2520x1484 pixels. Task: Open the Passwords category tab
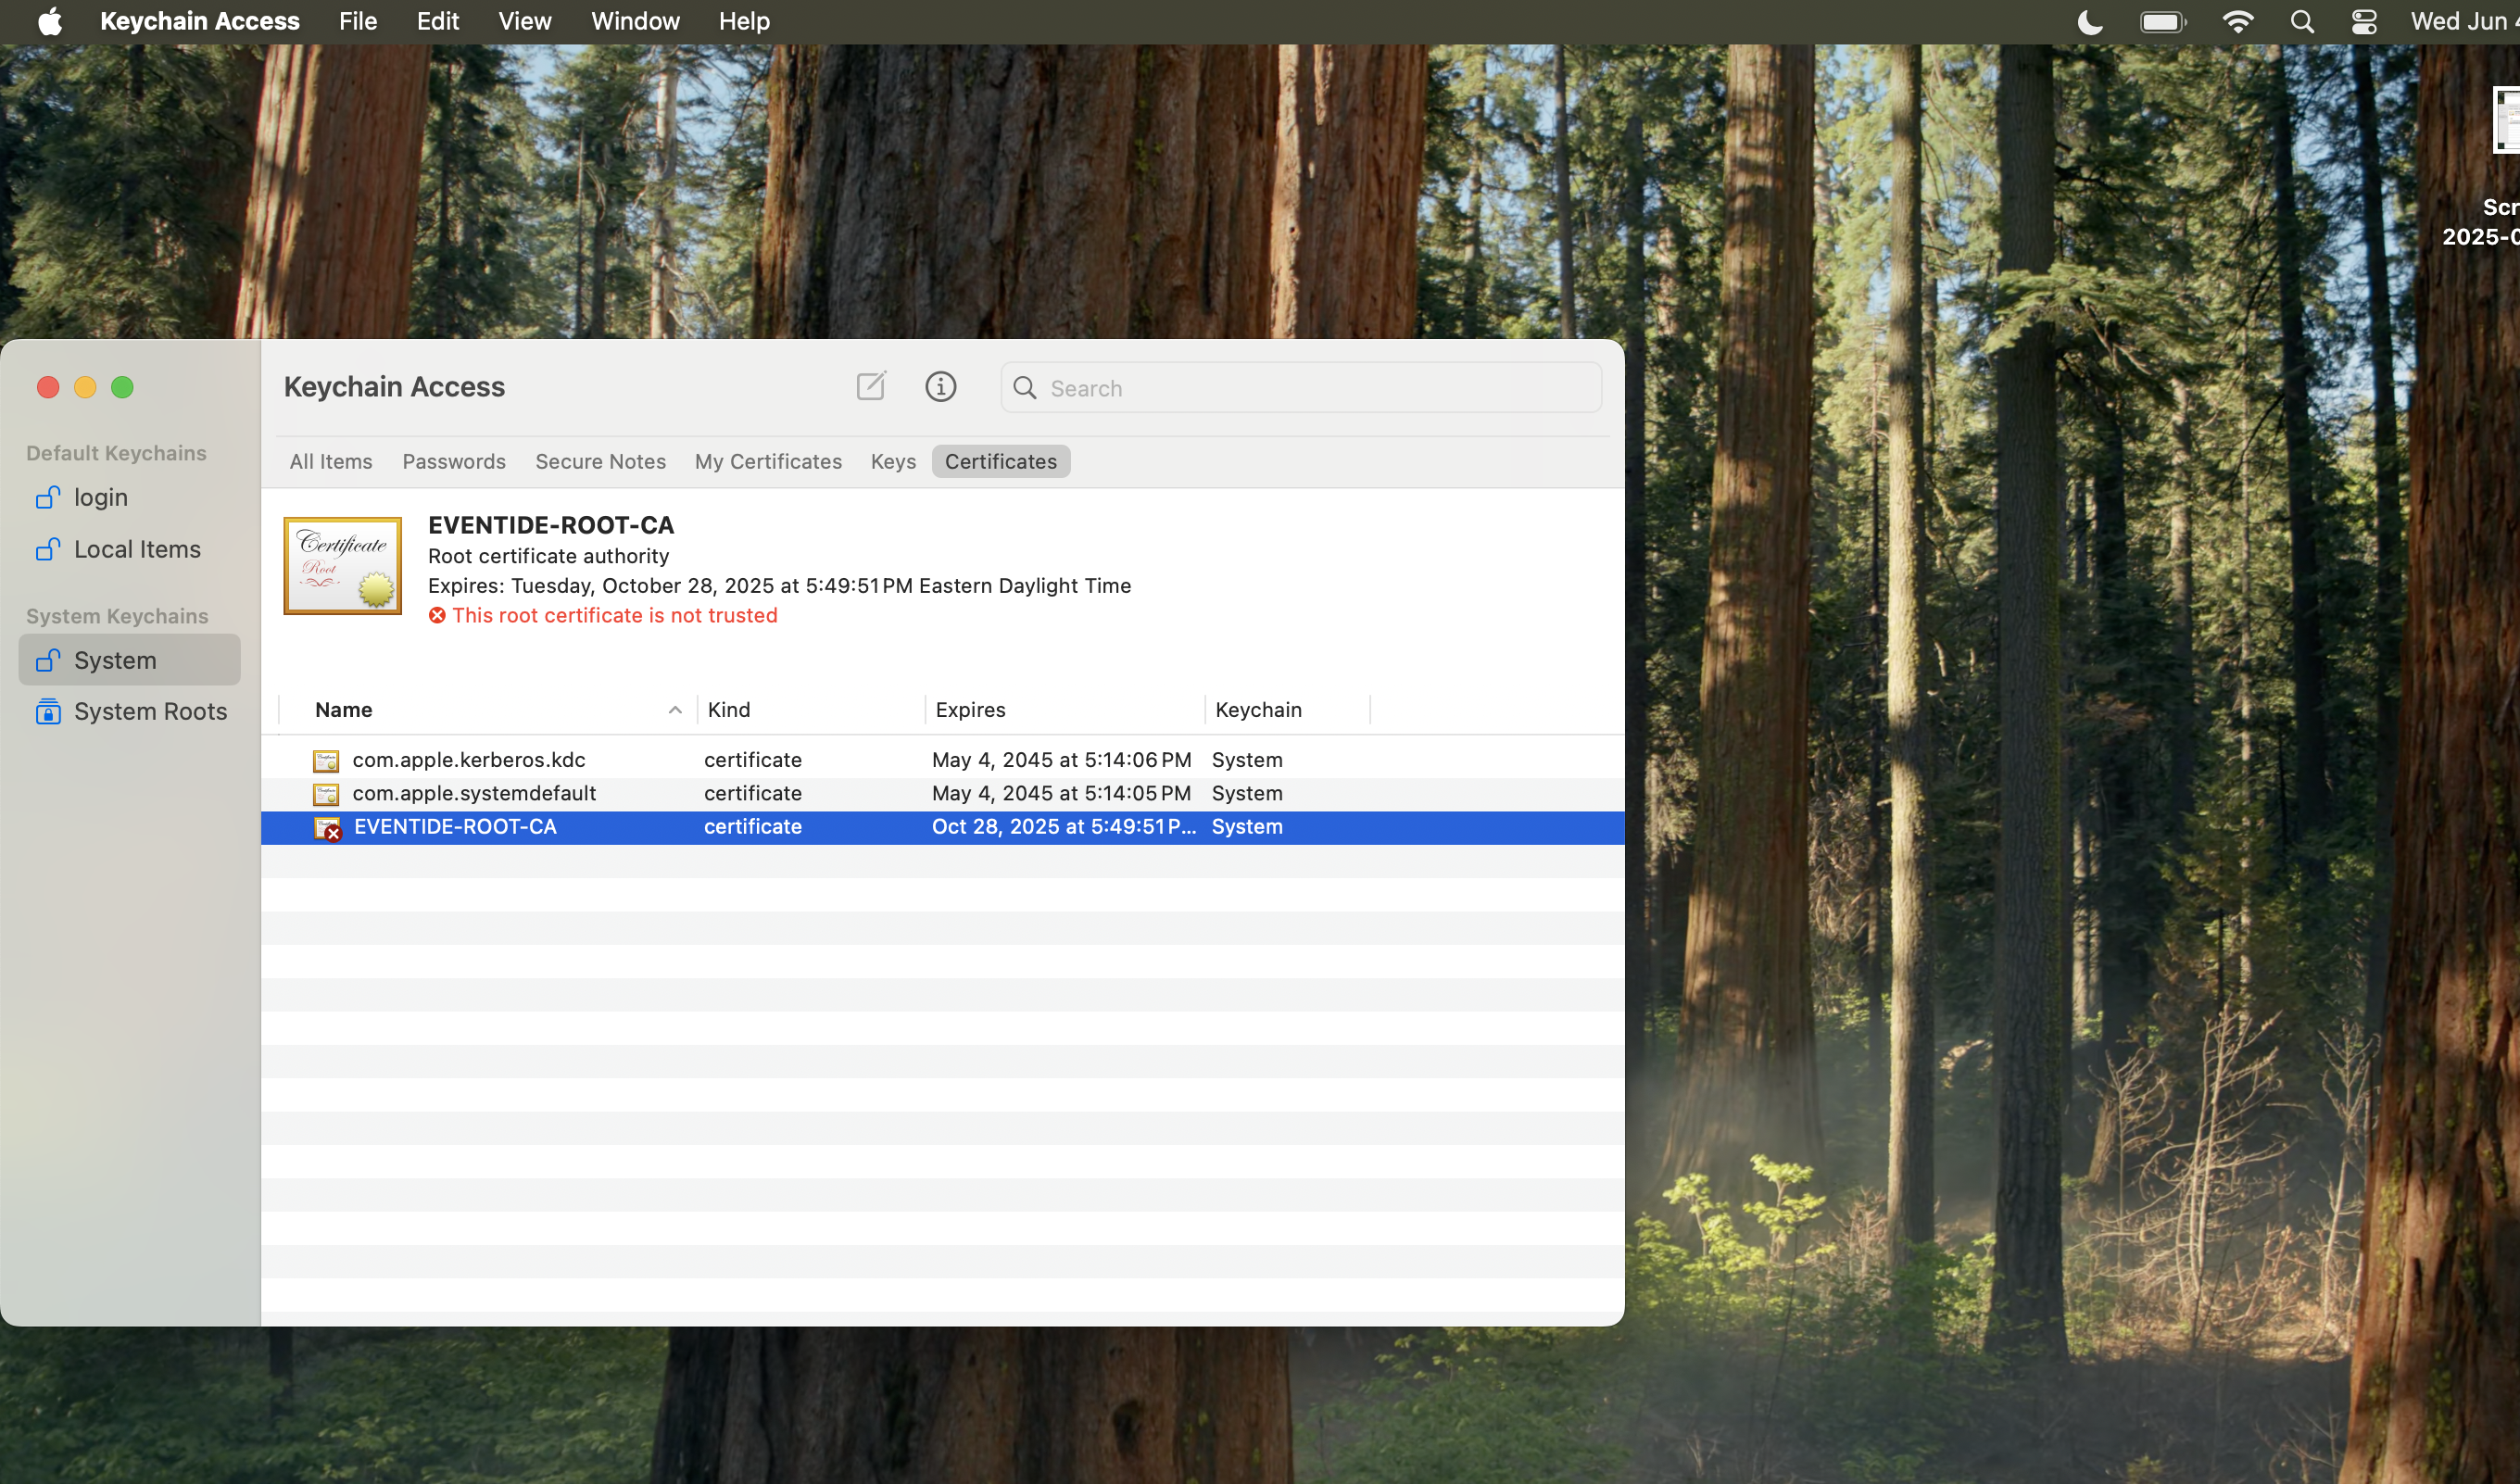coord(454,462)
